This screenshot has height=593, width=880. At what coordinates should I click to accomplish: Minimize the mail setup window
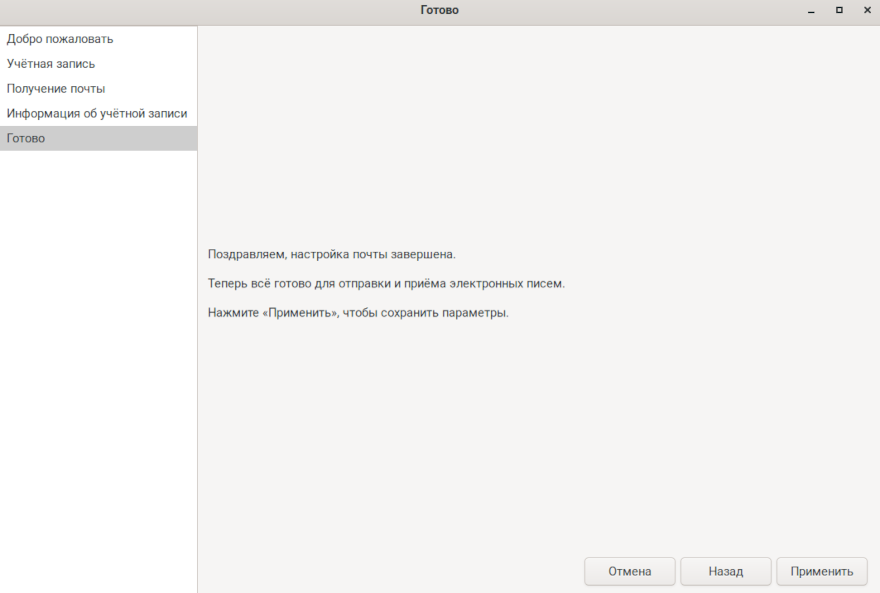coord(812,10)
